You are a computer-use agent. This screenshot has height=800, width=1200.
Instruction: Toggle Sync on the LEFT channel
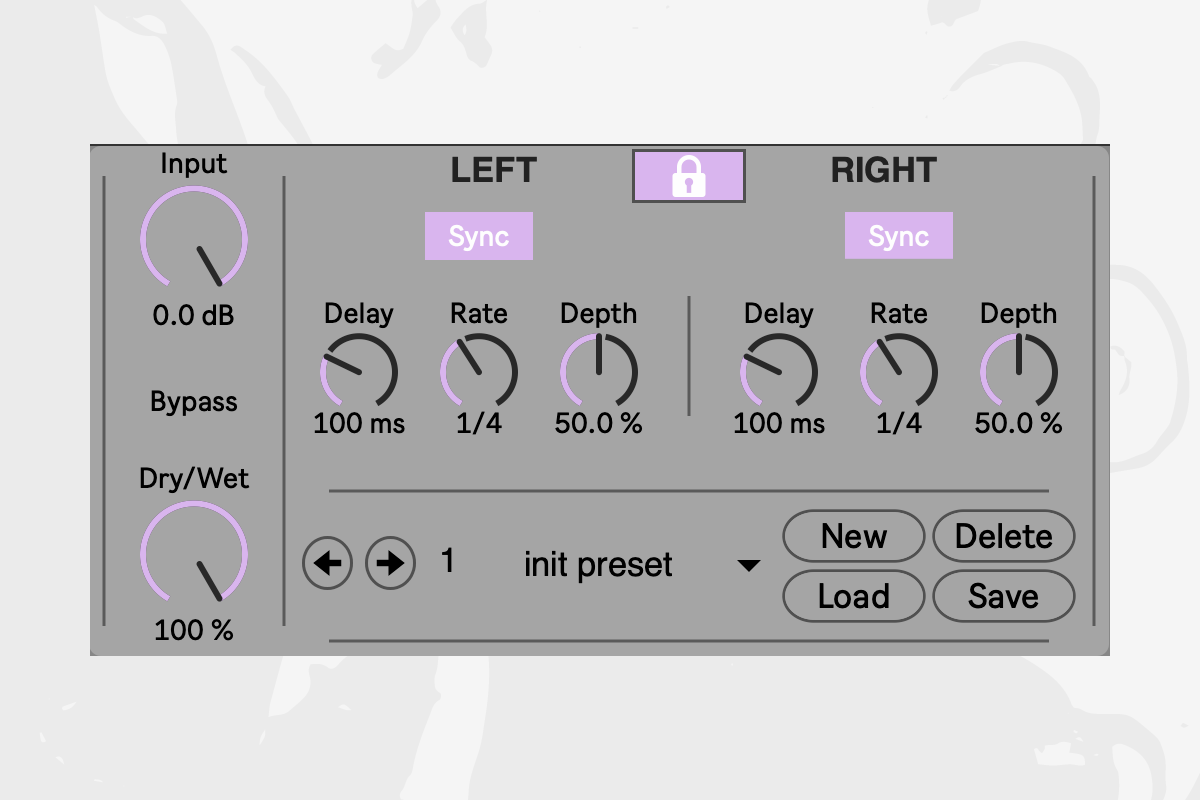coord(478,237)
